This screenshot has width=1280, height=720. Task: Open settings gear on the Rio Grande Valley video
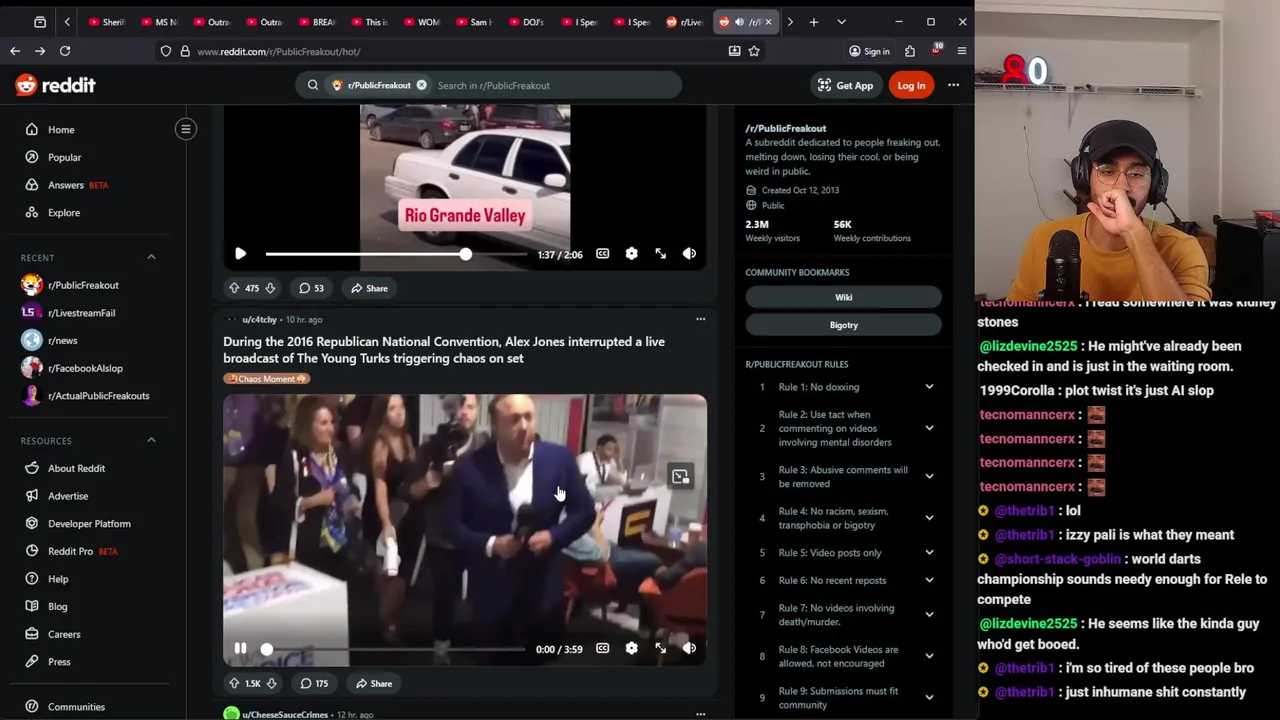[631, 254]
